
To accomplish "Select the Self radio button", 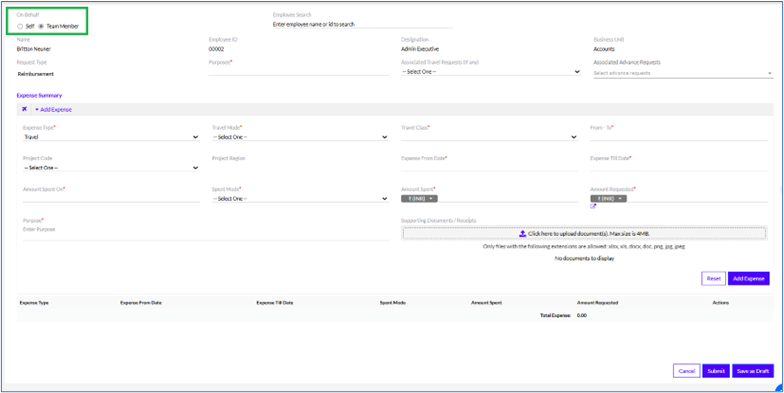I will (20, 26).
